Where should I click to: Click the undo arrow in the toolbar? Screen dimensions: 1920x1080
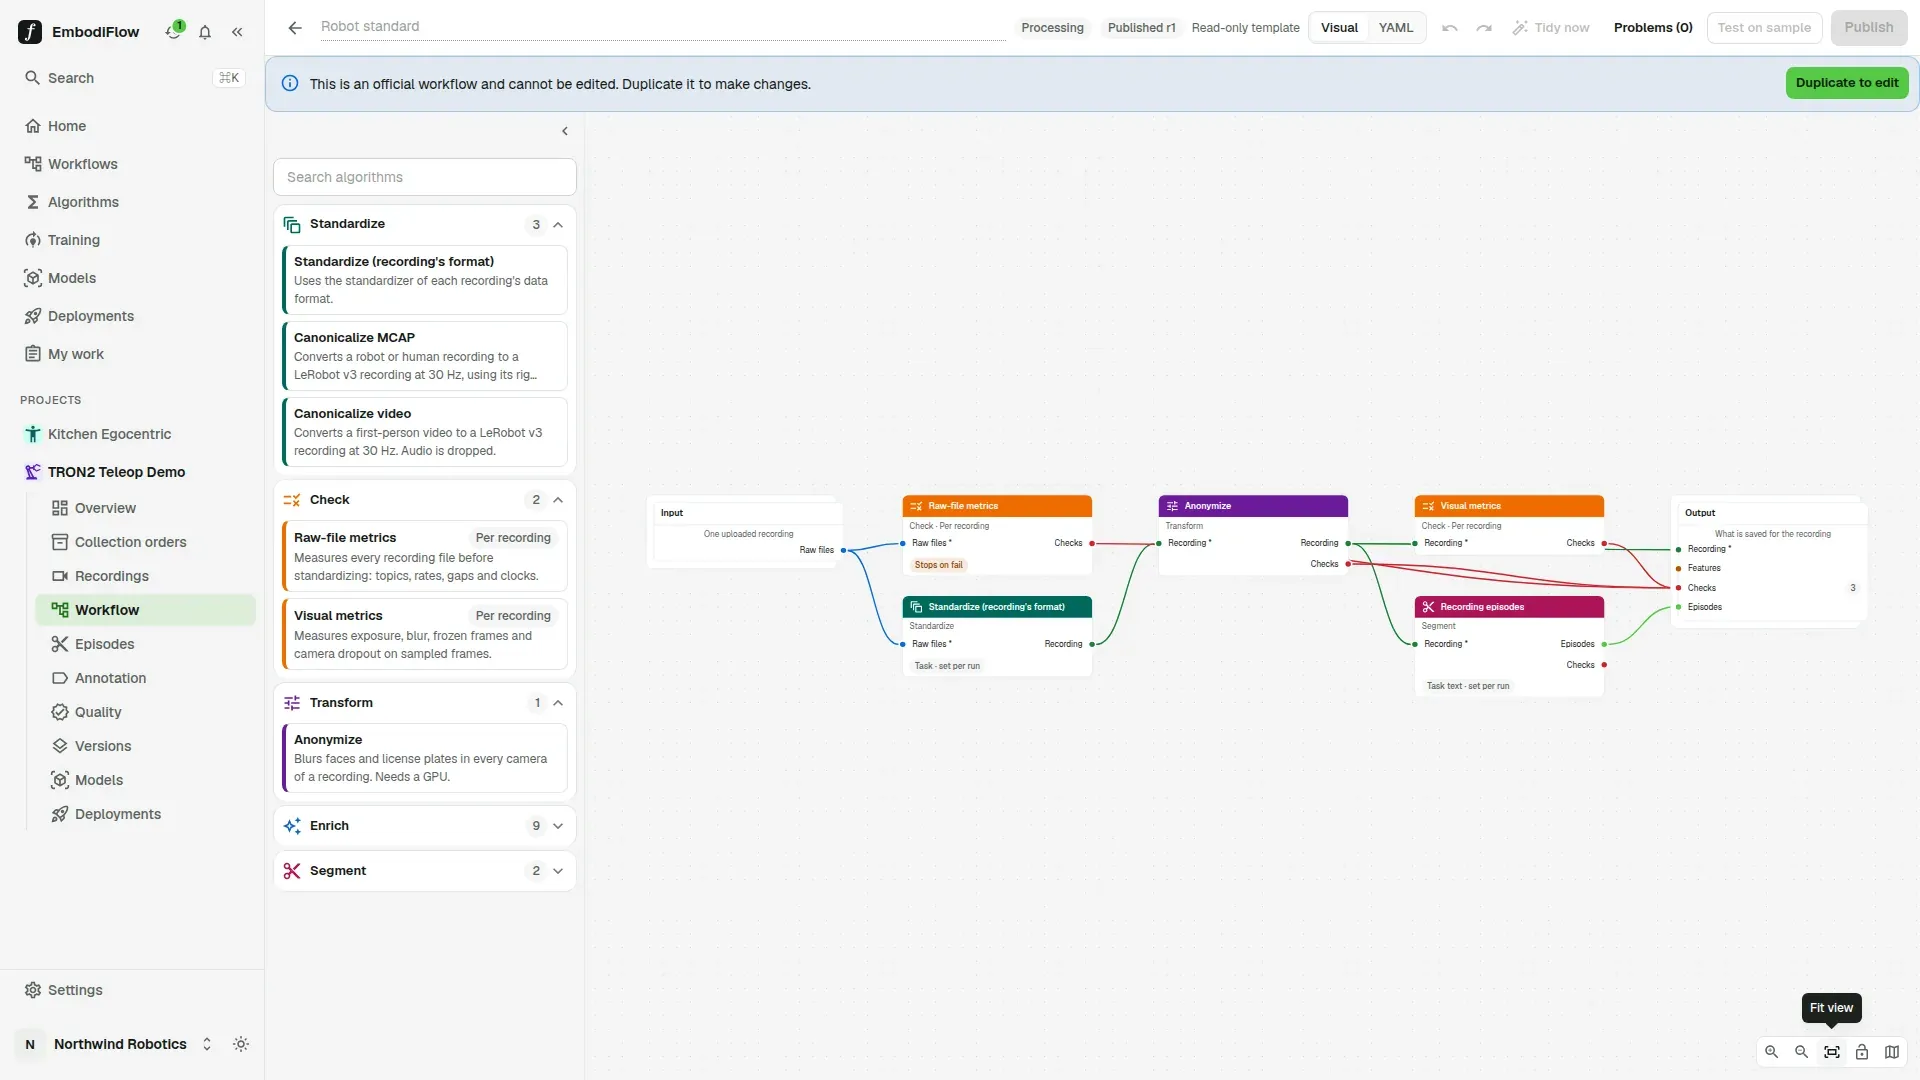[1450, 28]
